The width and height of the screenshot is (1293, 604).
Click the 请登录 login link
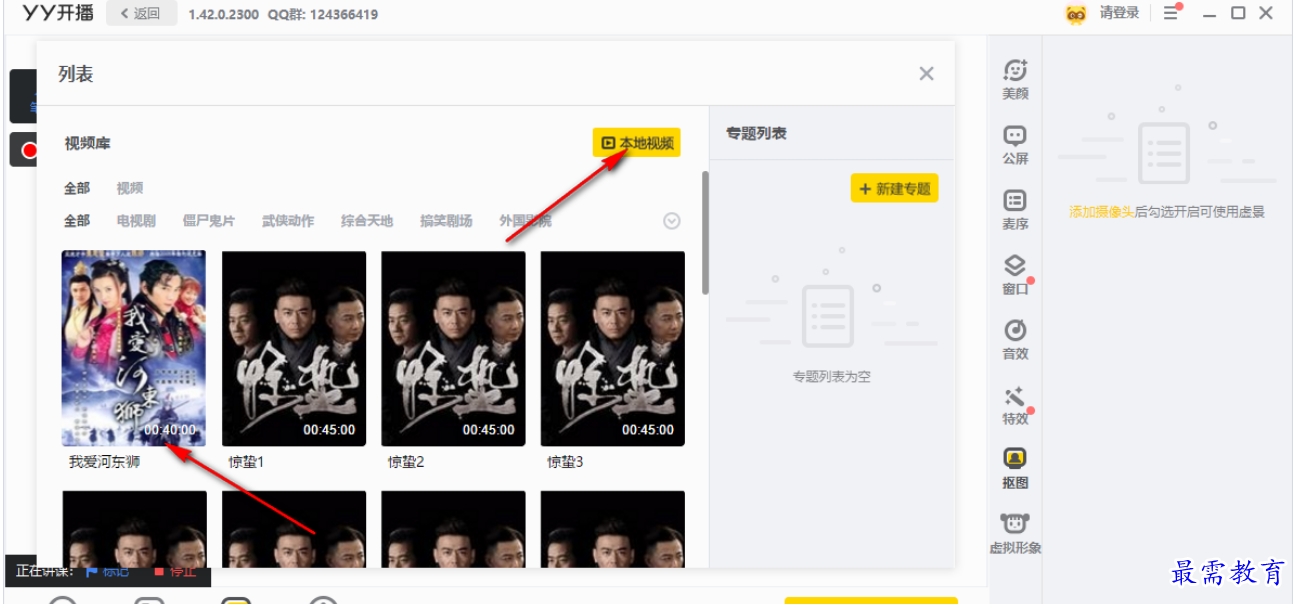[1120, 13]
